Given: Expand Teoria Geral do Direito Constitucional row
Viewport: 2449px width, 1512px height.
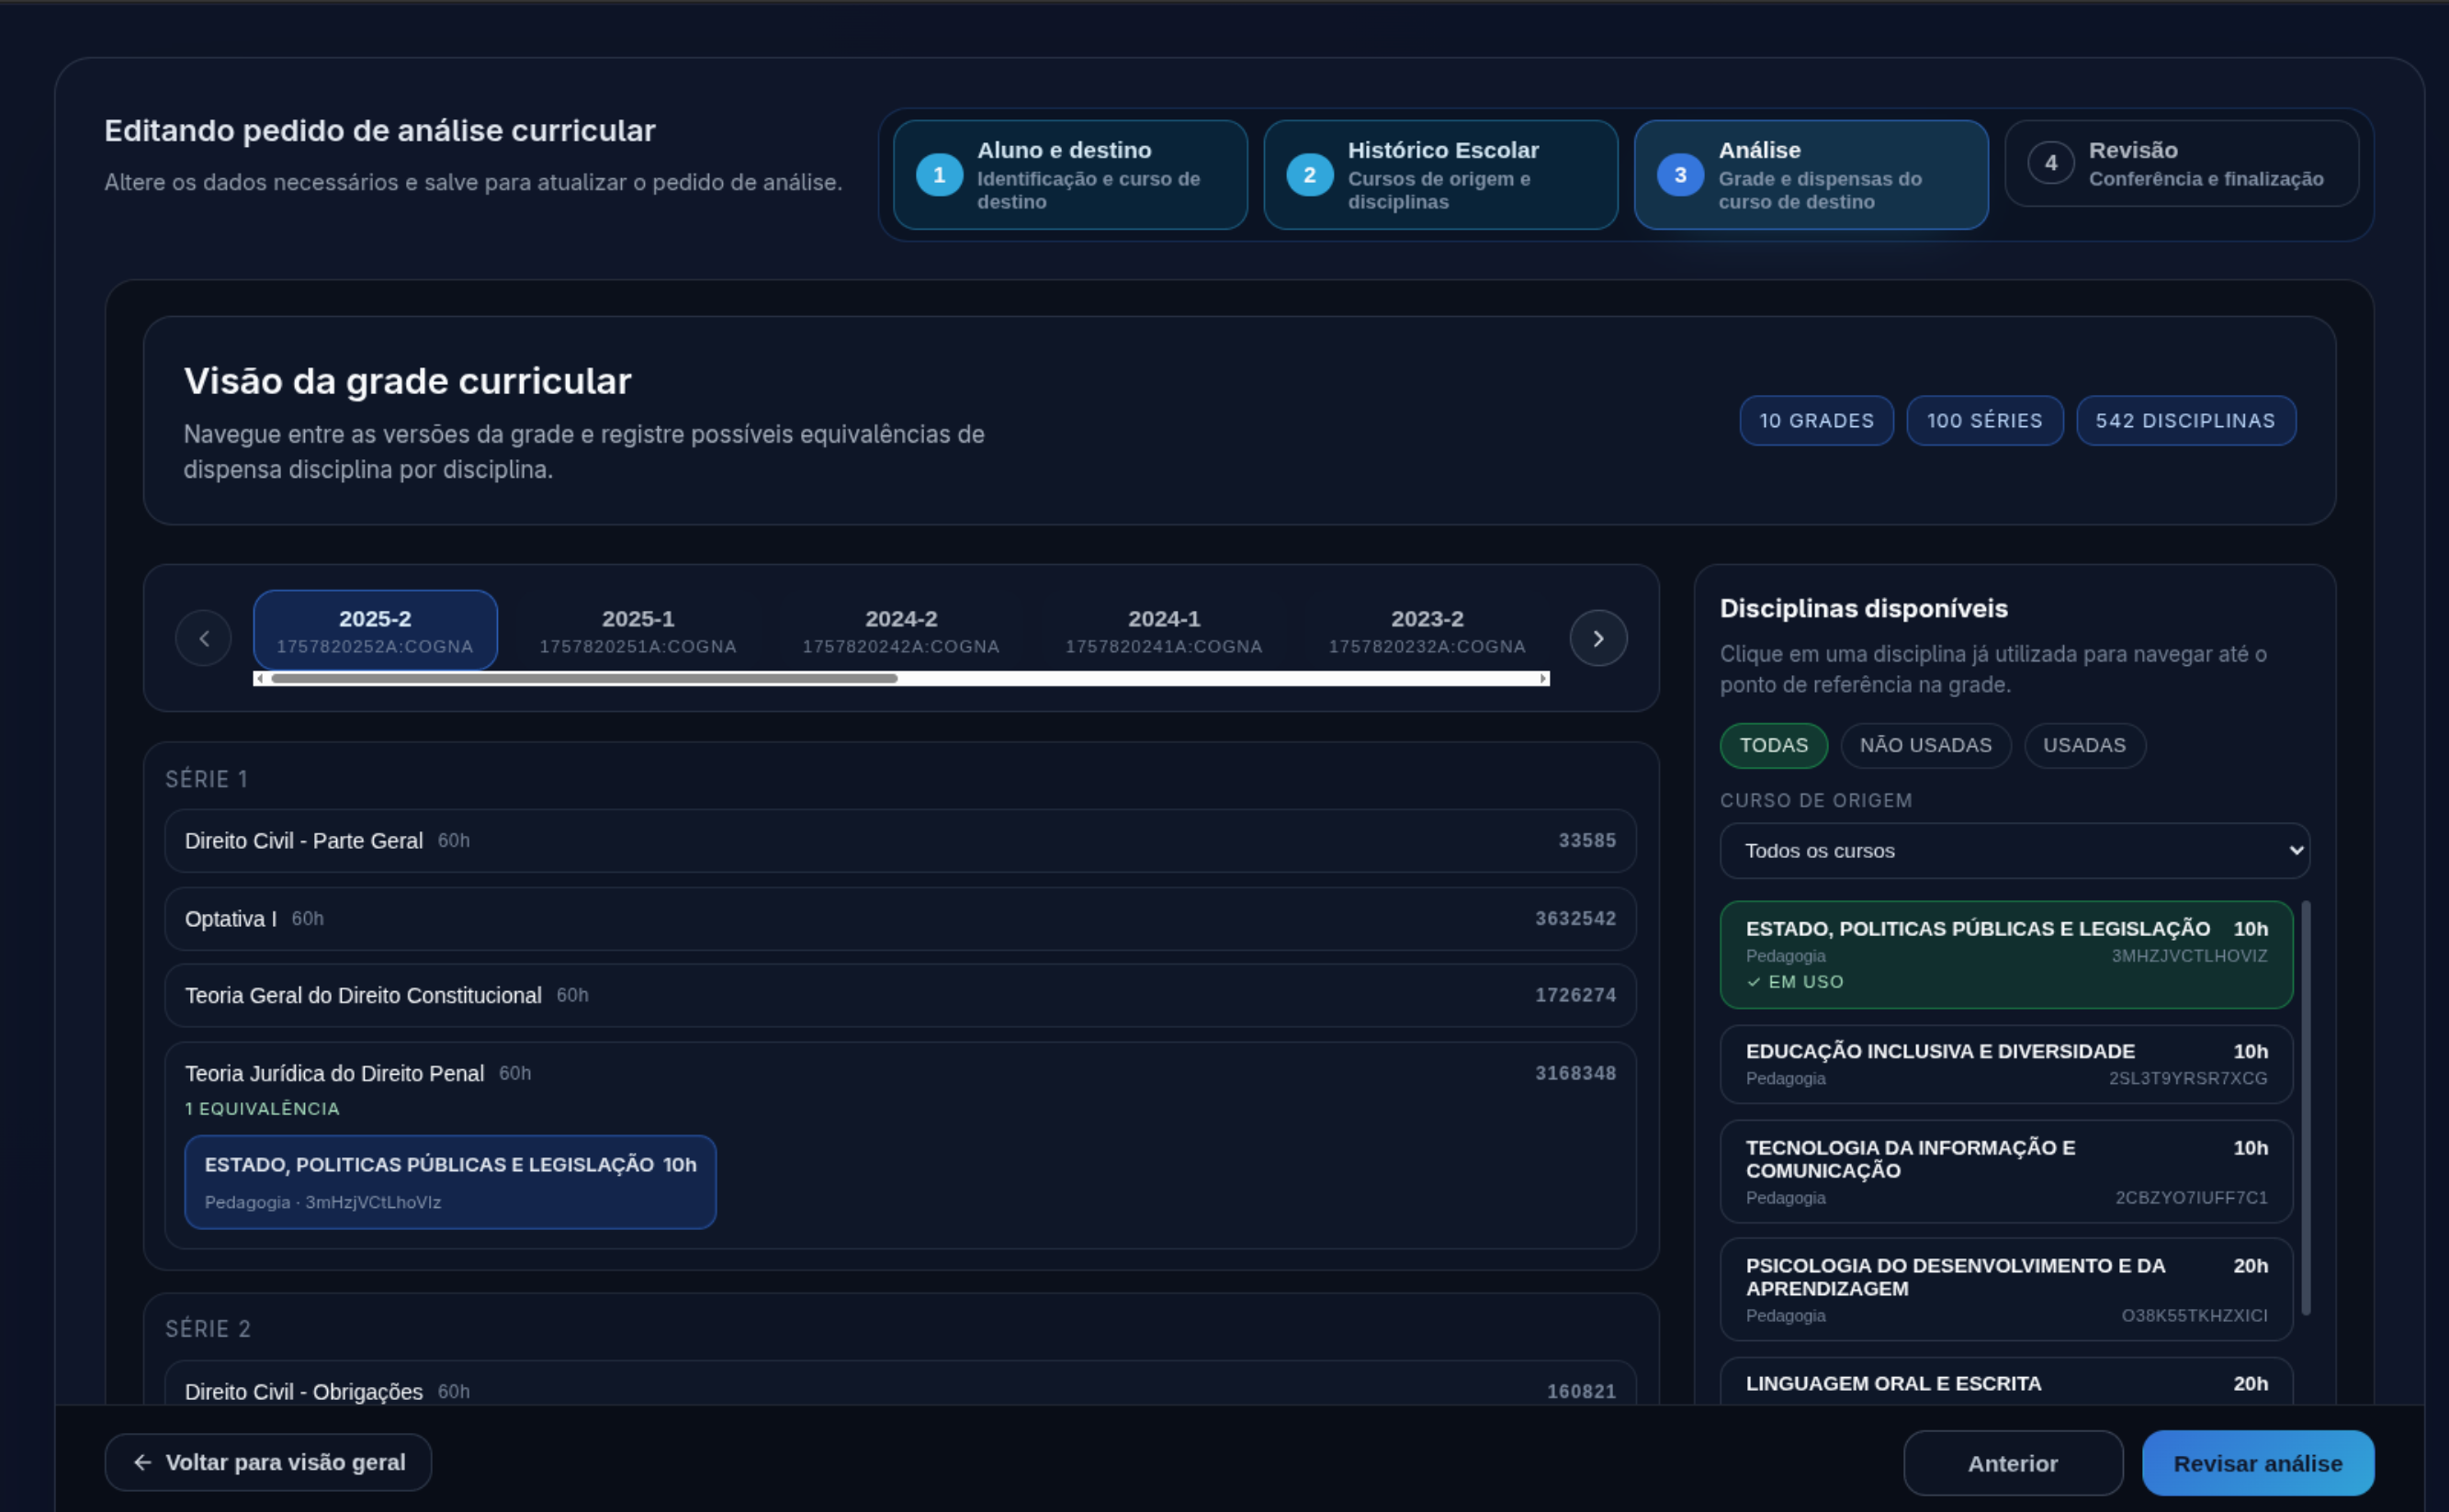Looking at the screenshot, I should pos(899,995).
